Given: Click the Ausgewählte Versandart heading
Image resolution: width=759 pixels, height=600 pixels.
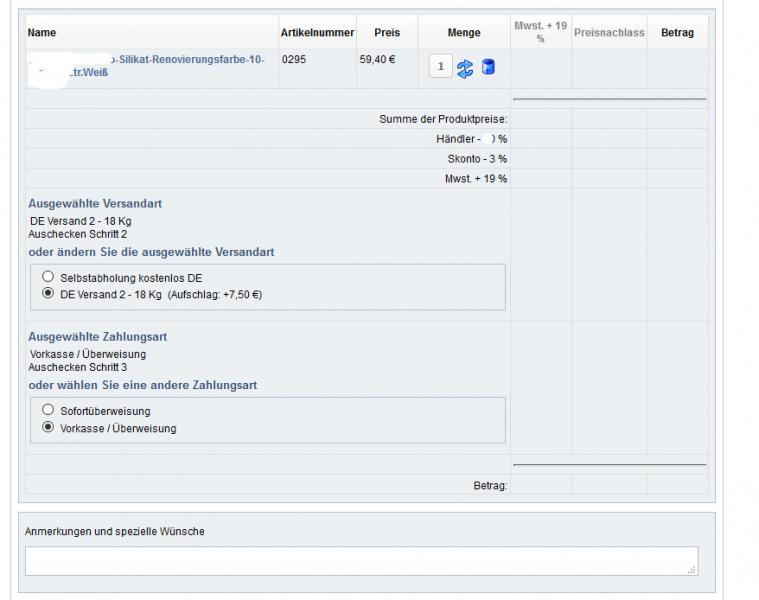Looking at the screenshot, I should click(x=95, y=203).
